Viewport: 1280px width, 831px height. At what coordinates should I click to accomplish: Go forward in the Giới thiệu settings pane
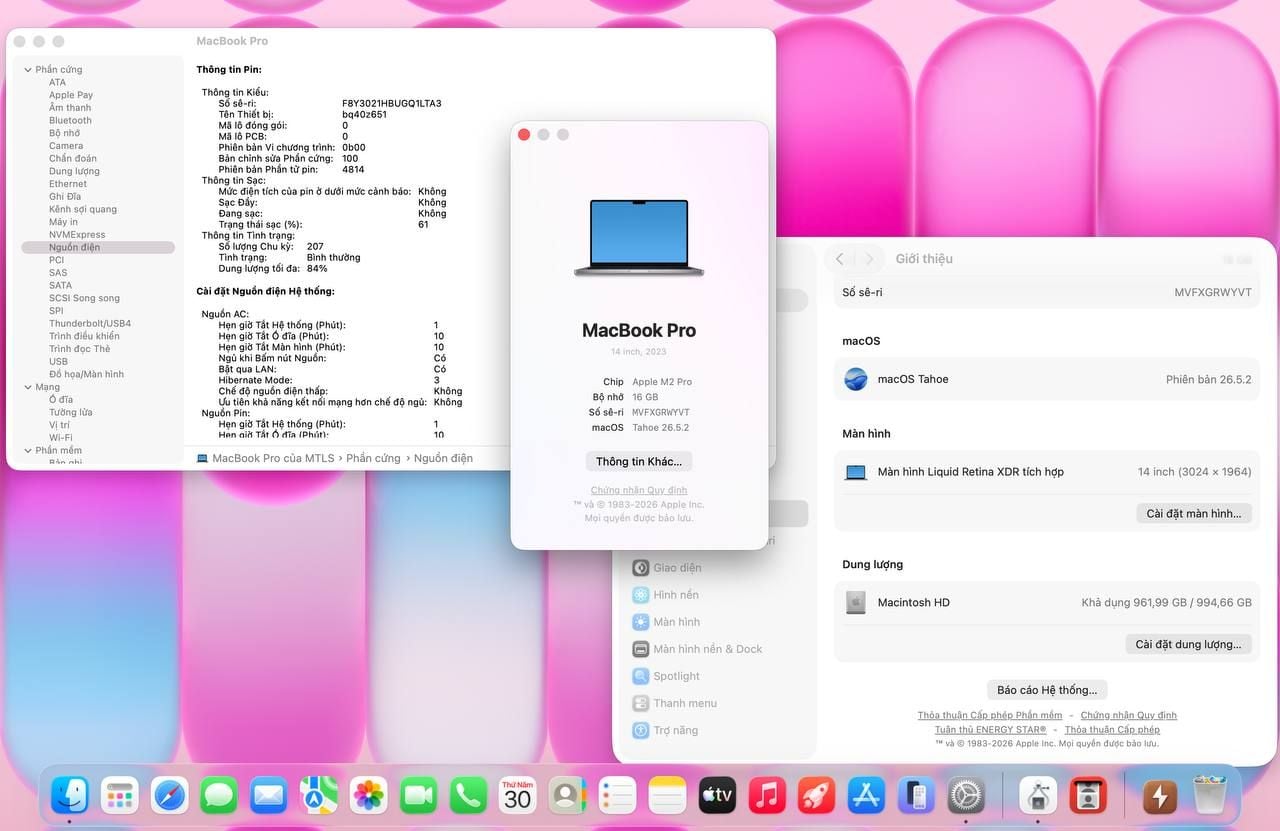click(870, 259)
